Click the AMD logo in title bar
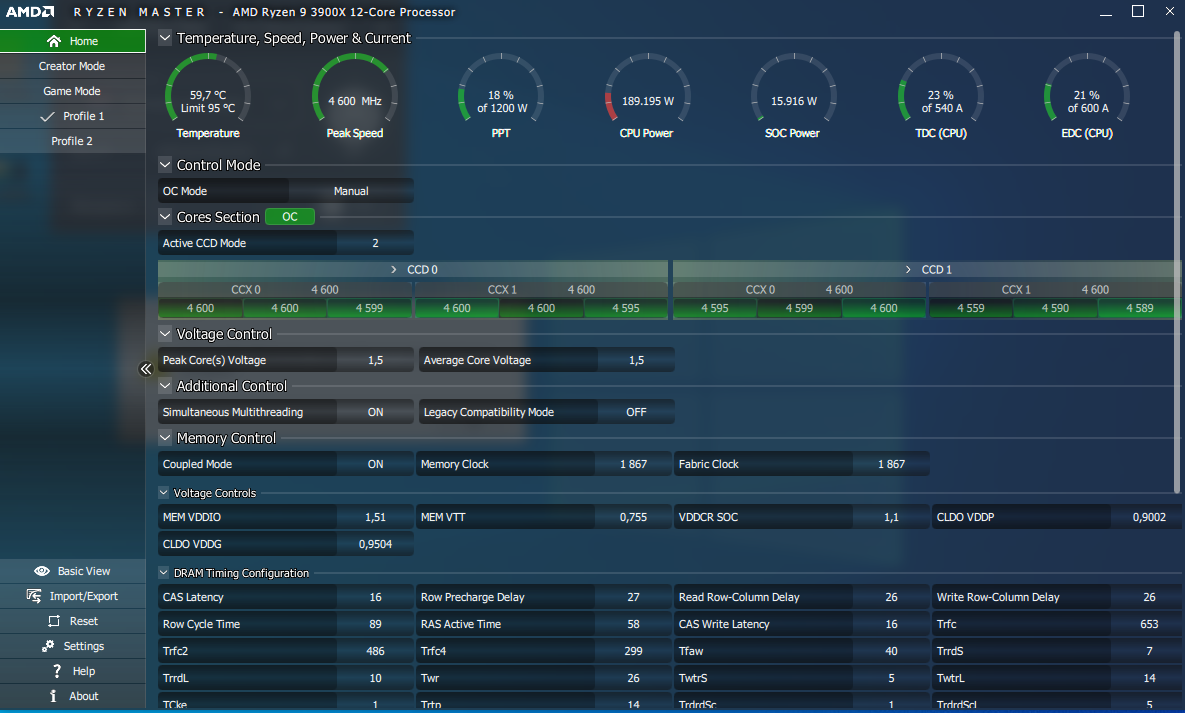The height and width of the screenshot is (713, 1185). (x=30, y=11)
